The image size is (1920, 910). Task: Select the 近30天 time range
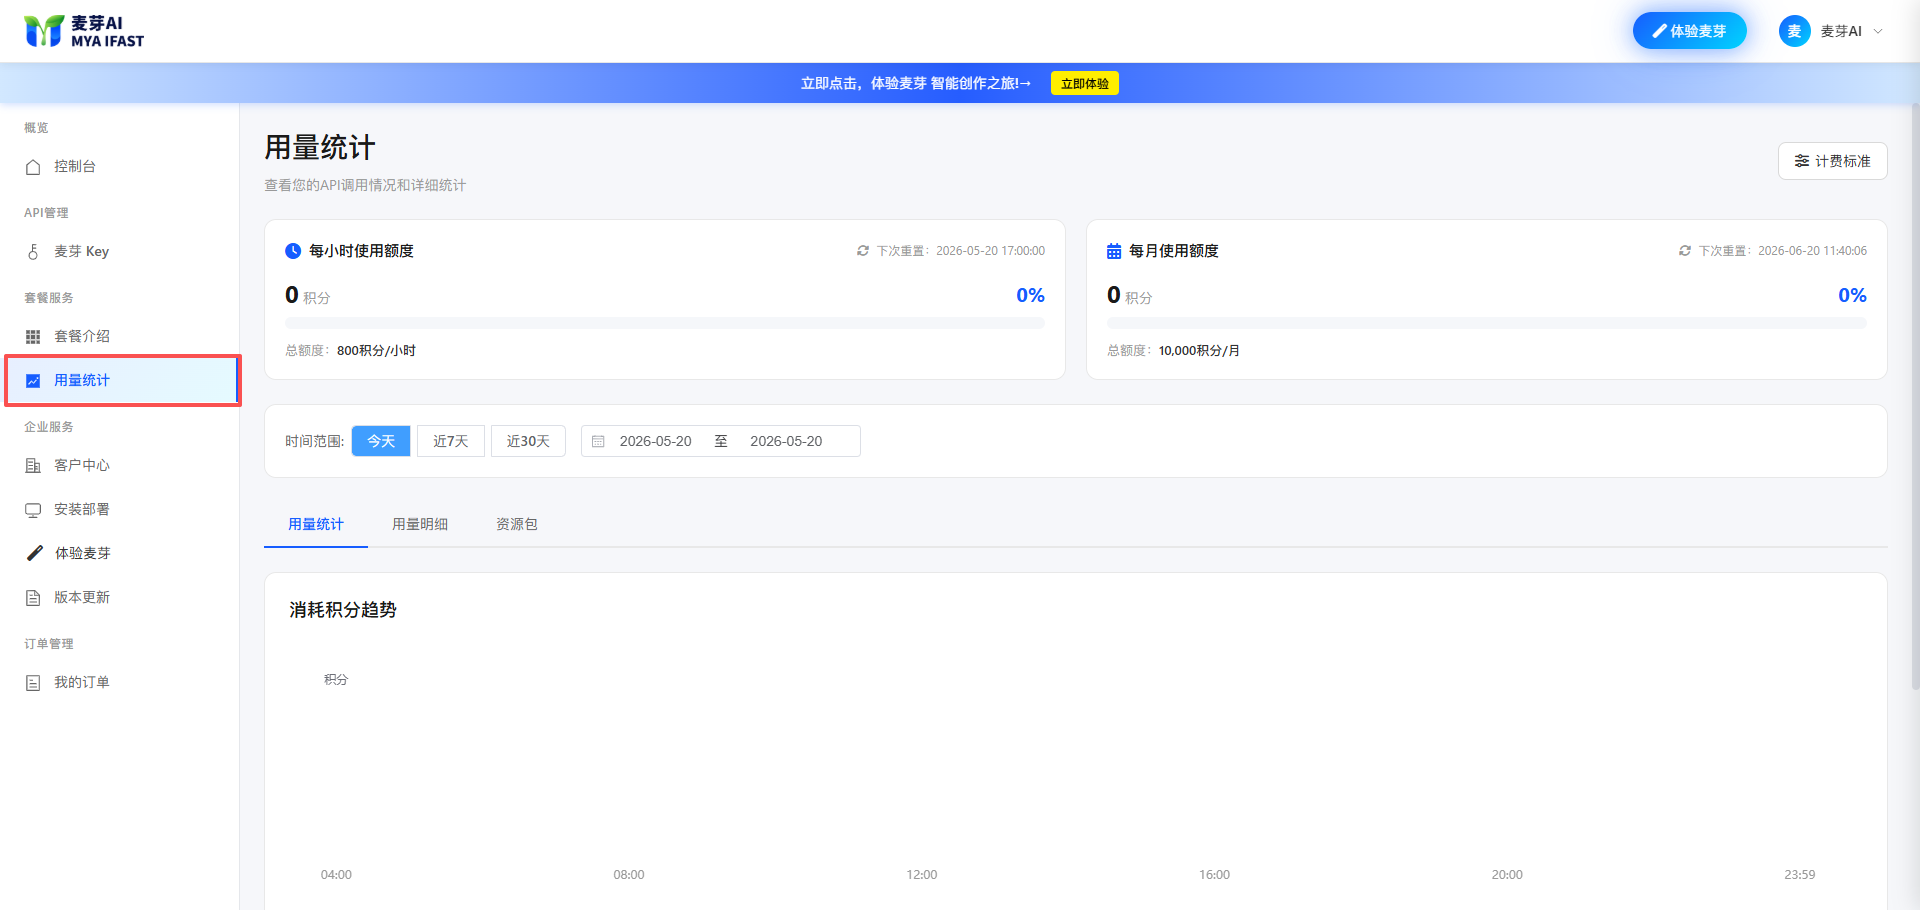(x=528, y=441)
